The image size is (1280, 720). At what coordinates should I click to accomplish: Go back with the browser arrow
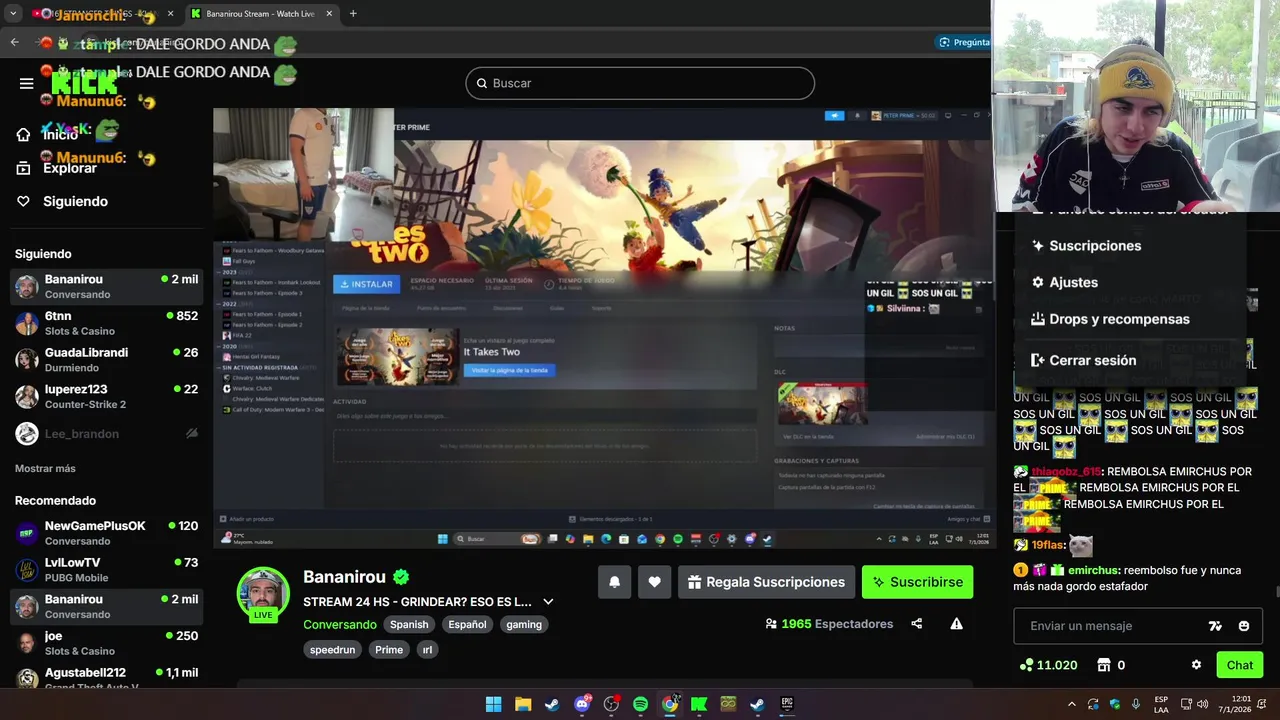point(14,42)
